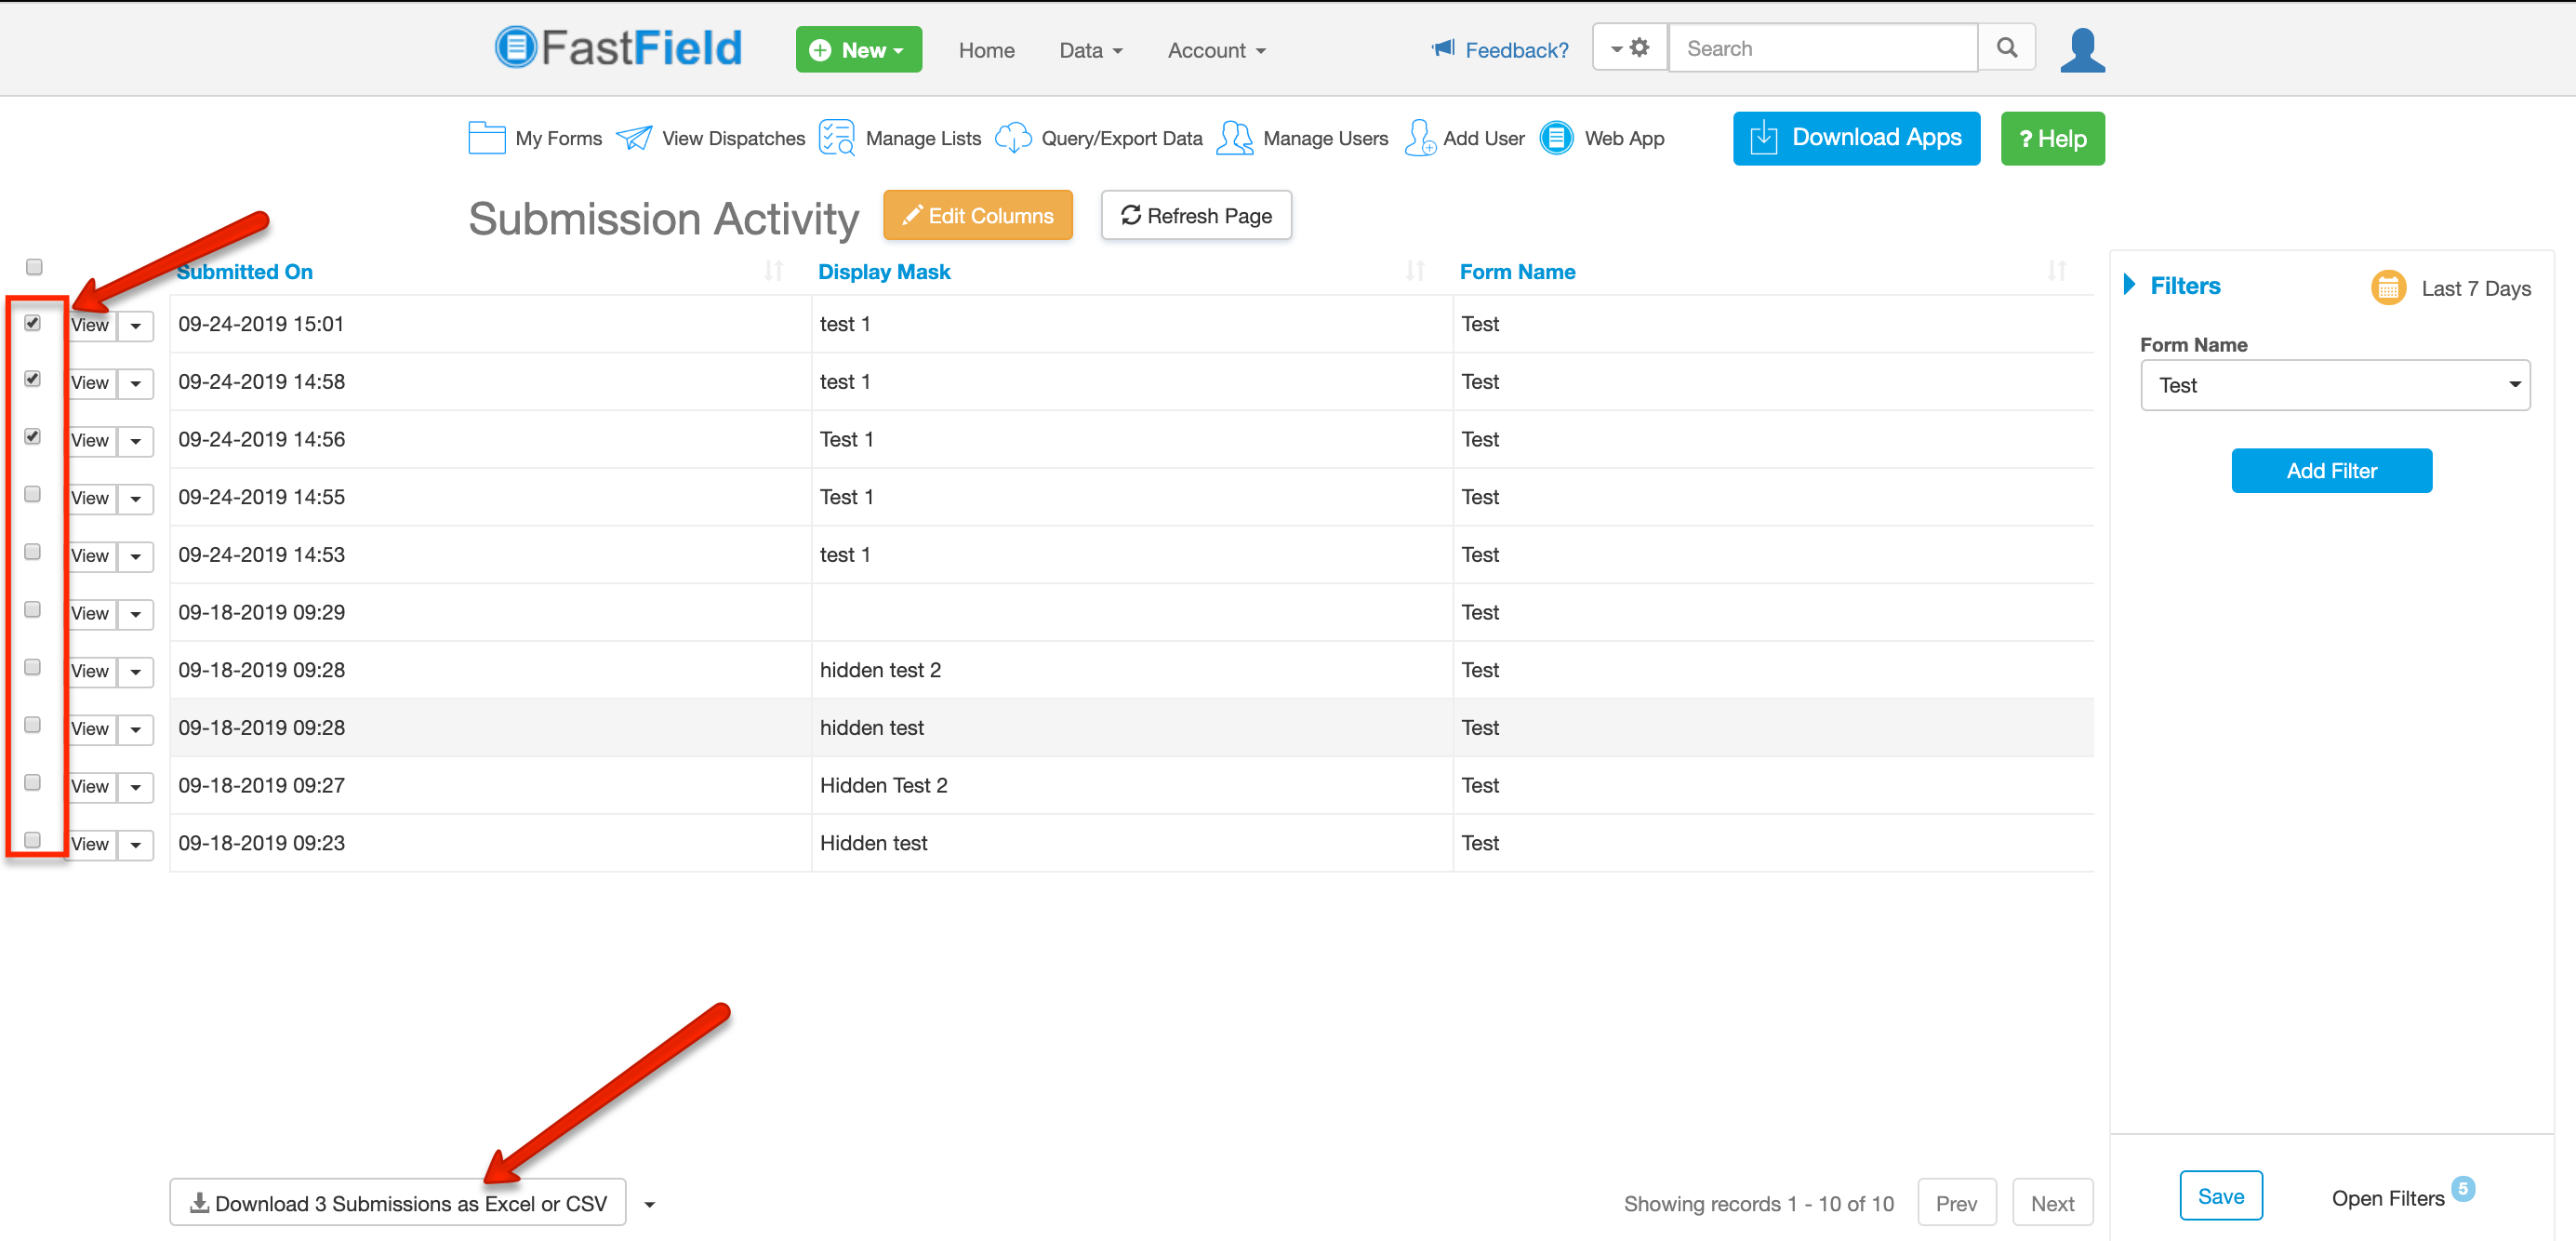Screen dimensions: 2576x1241
Task: Click the search magnifier icon
Action: pyautogui.click(x=2006, y=48)
